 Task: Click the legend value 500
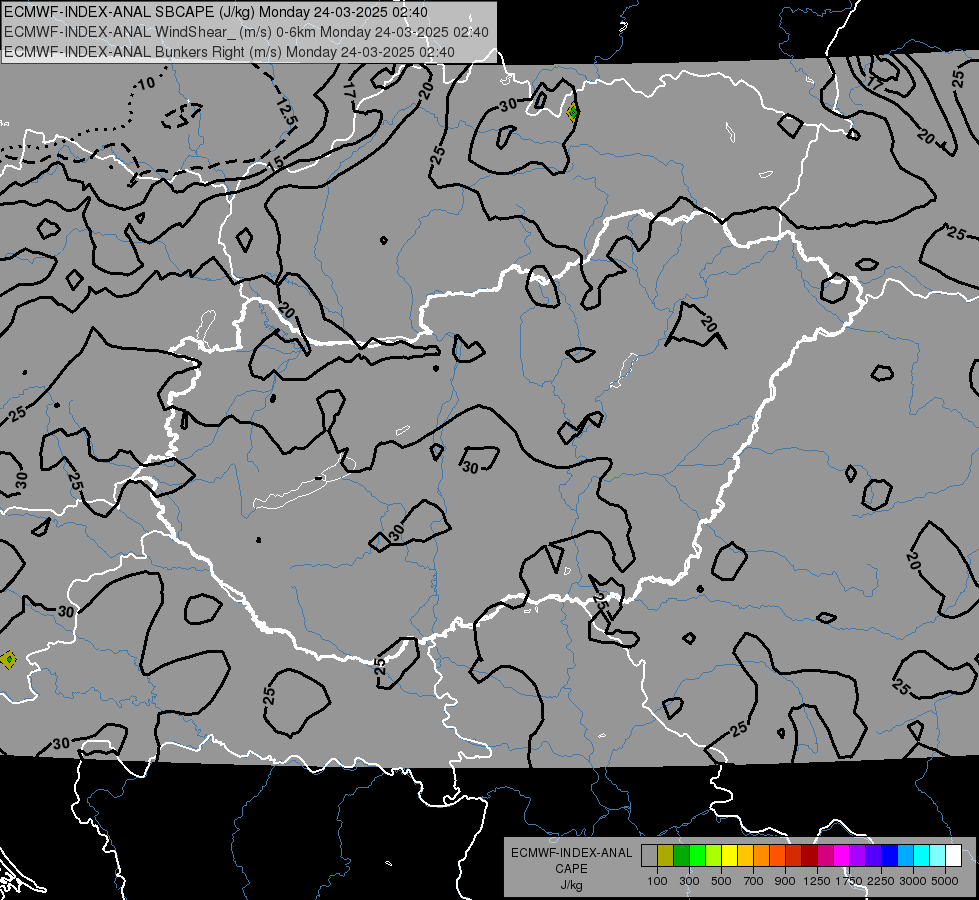click(x=721, y=881)
